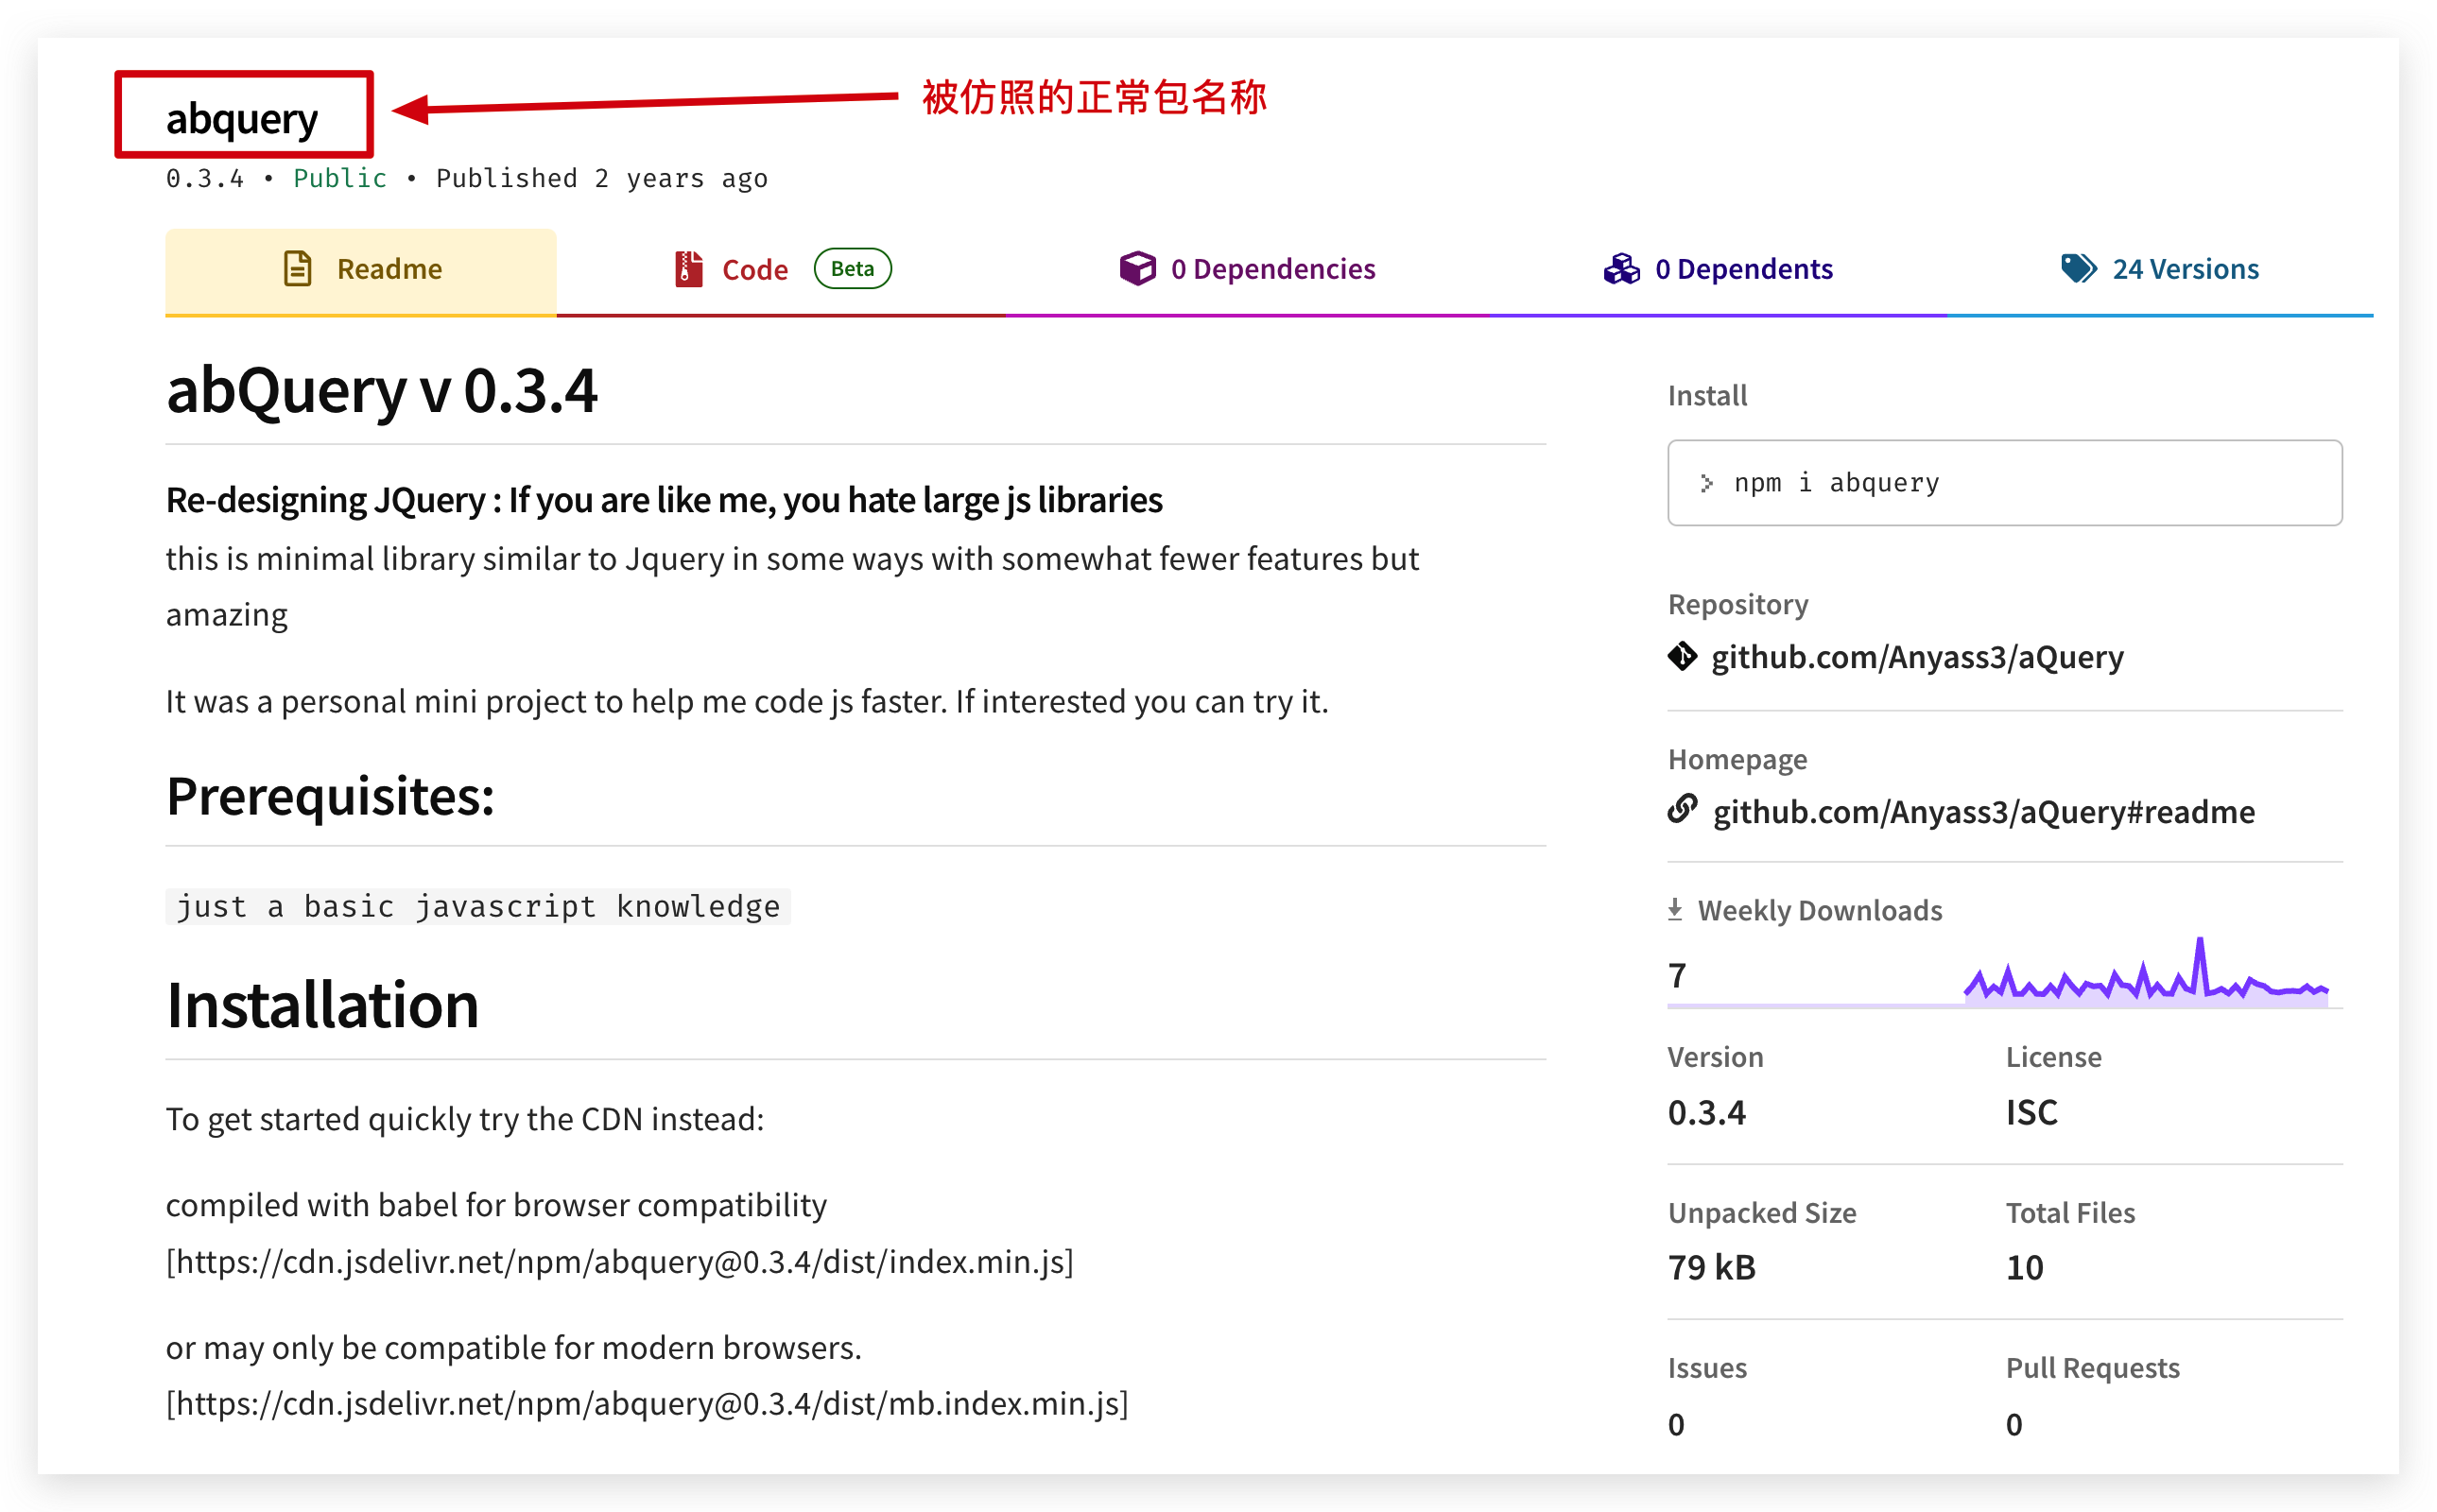Click the dist/index.min.js CDN URL text
2437x1512 pixels.
619,1262
